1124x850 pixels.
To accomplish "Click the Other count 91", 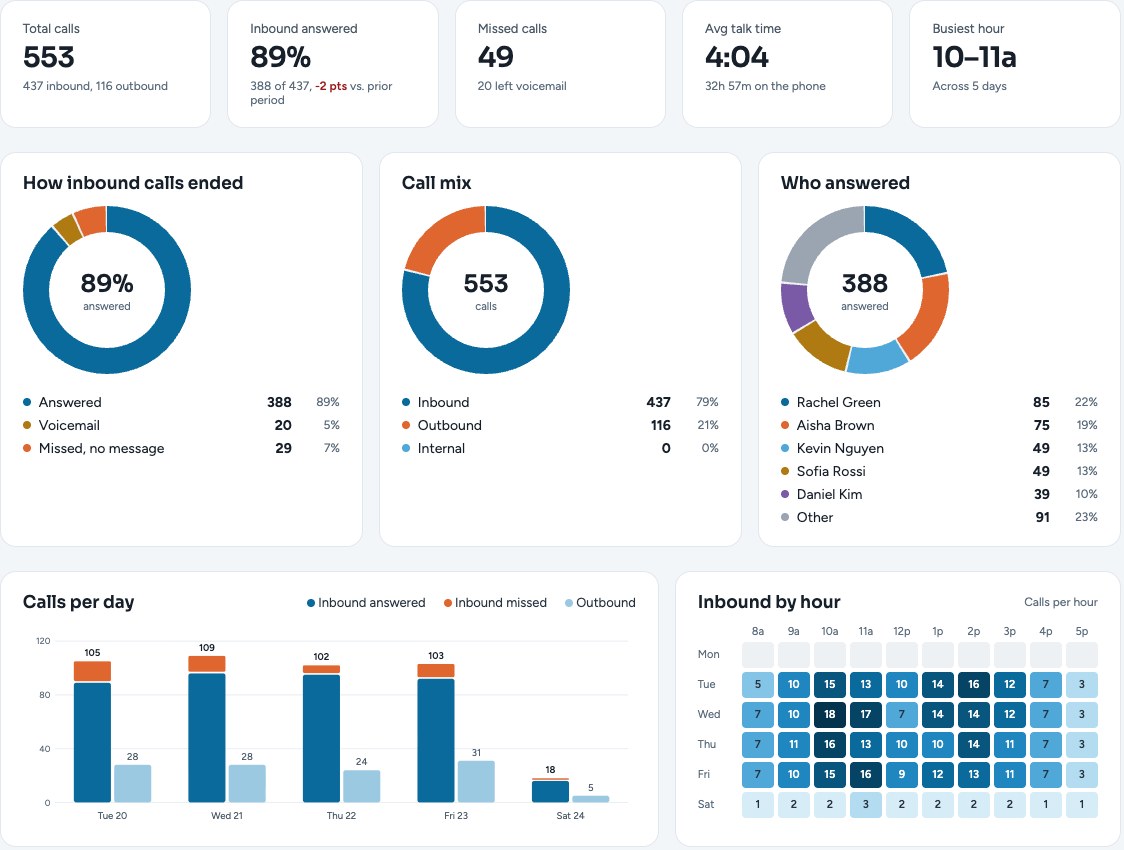I will (x=1042, y=517).
